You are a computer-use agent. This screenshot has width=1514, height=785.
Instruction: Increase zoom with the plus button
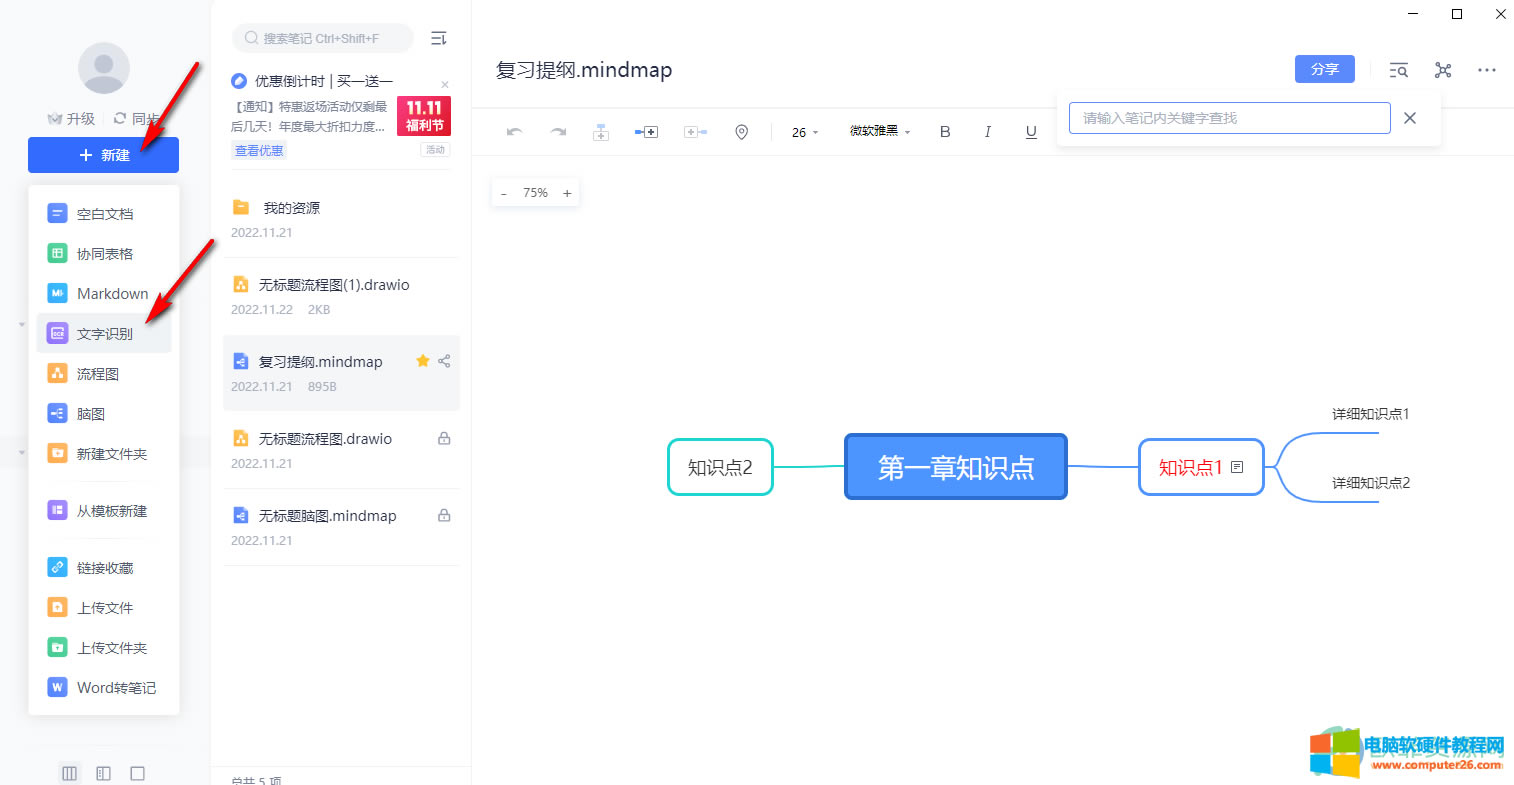tap(567, 193)
